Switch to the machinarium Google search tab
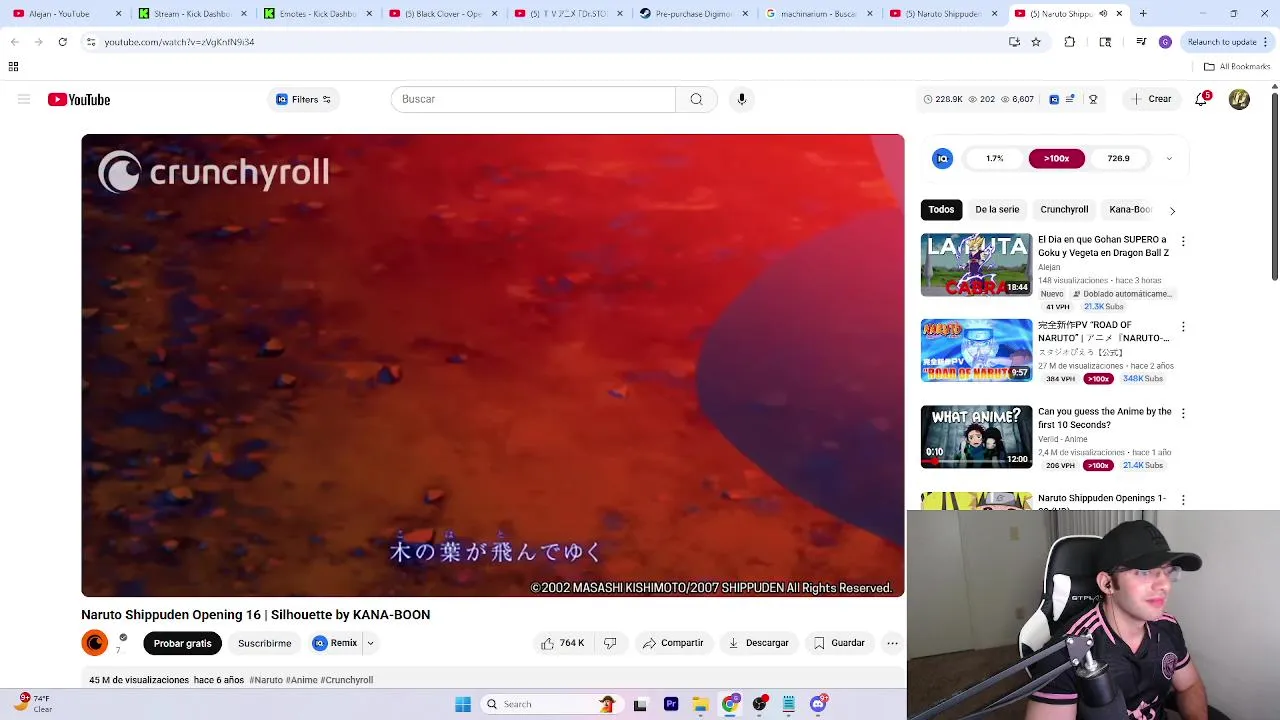1280x720 pixels. click(816, 14)
